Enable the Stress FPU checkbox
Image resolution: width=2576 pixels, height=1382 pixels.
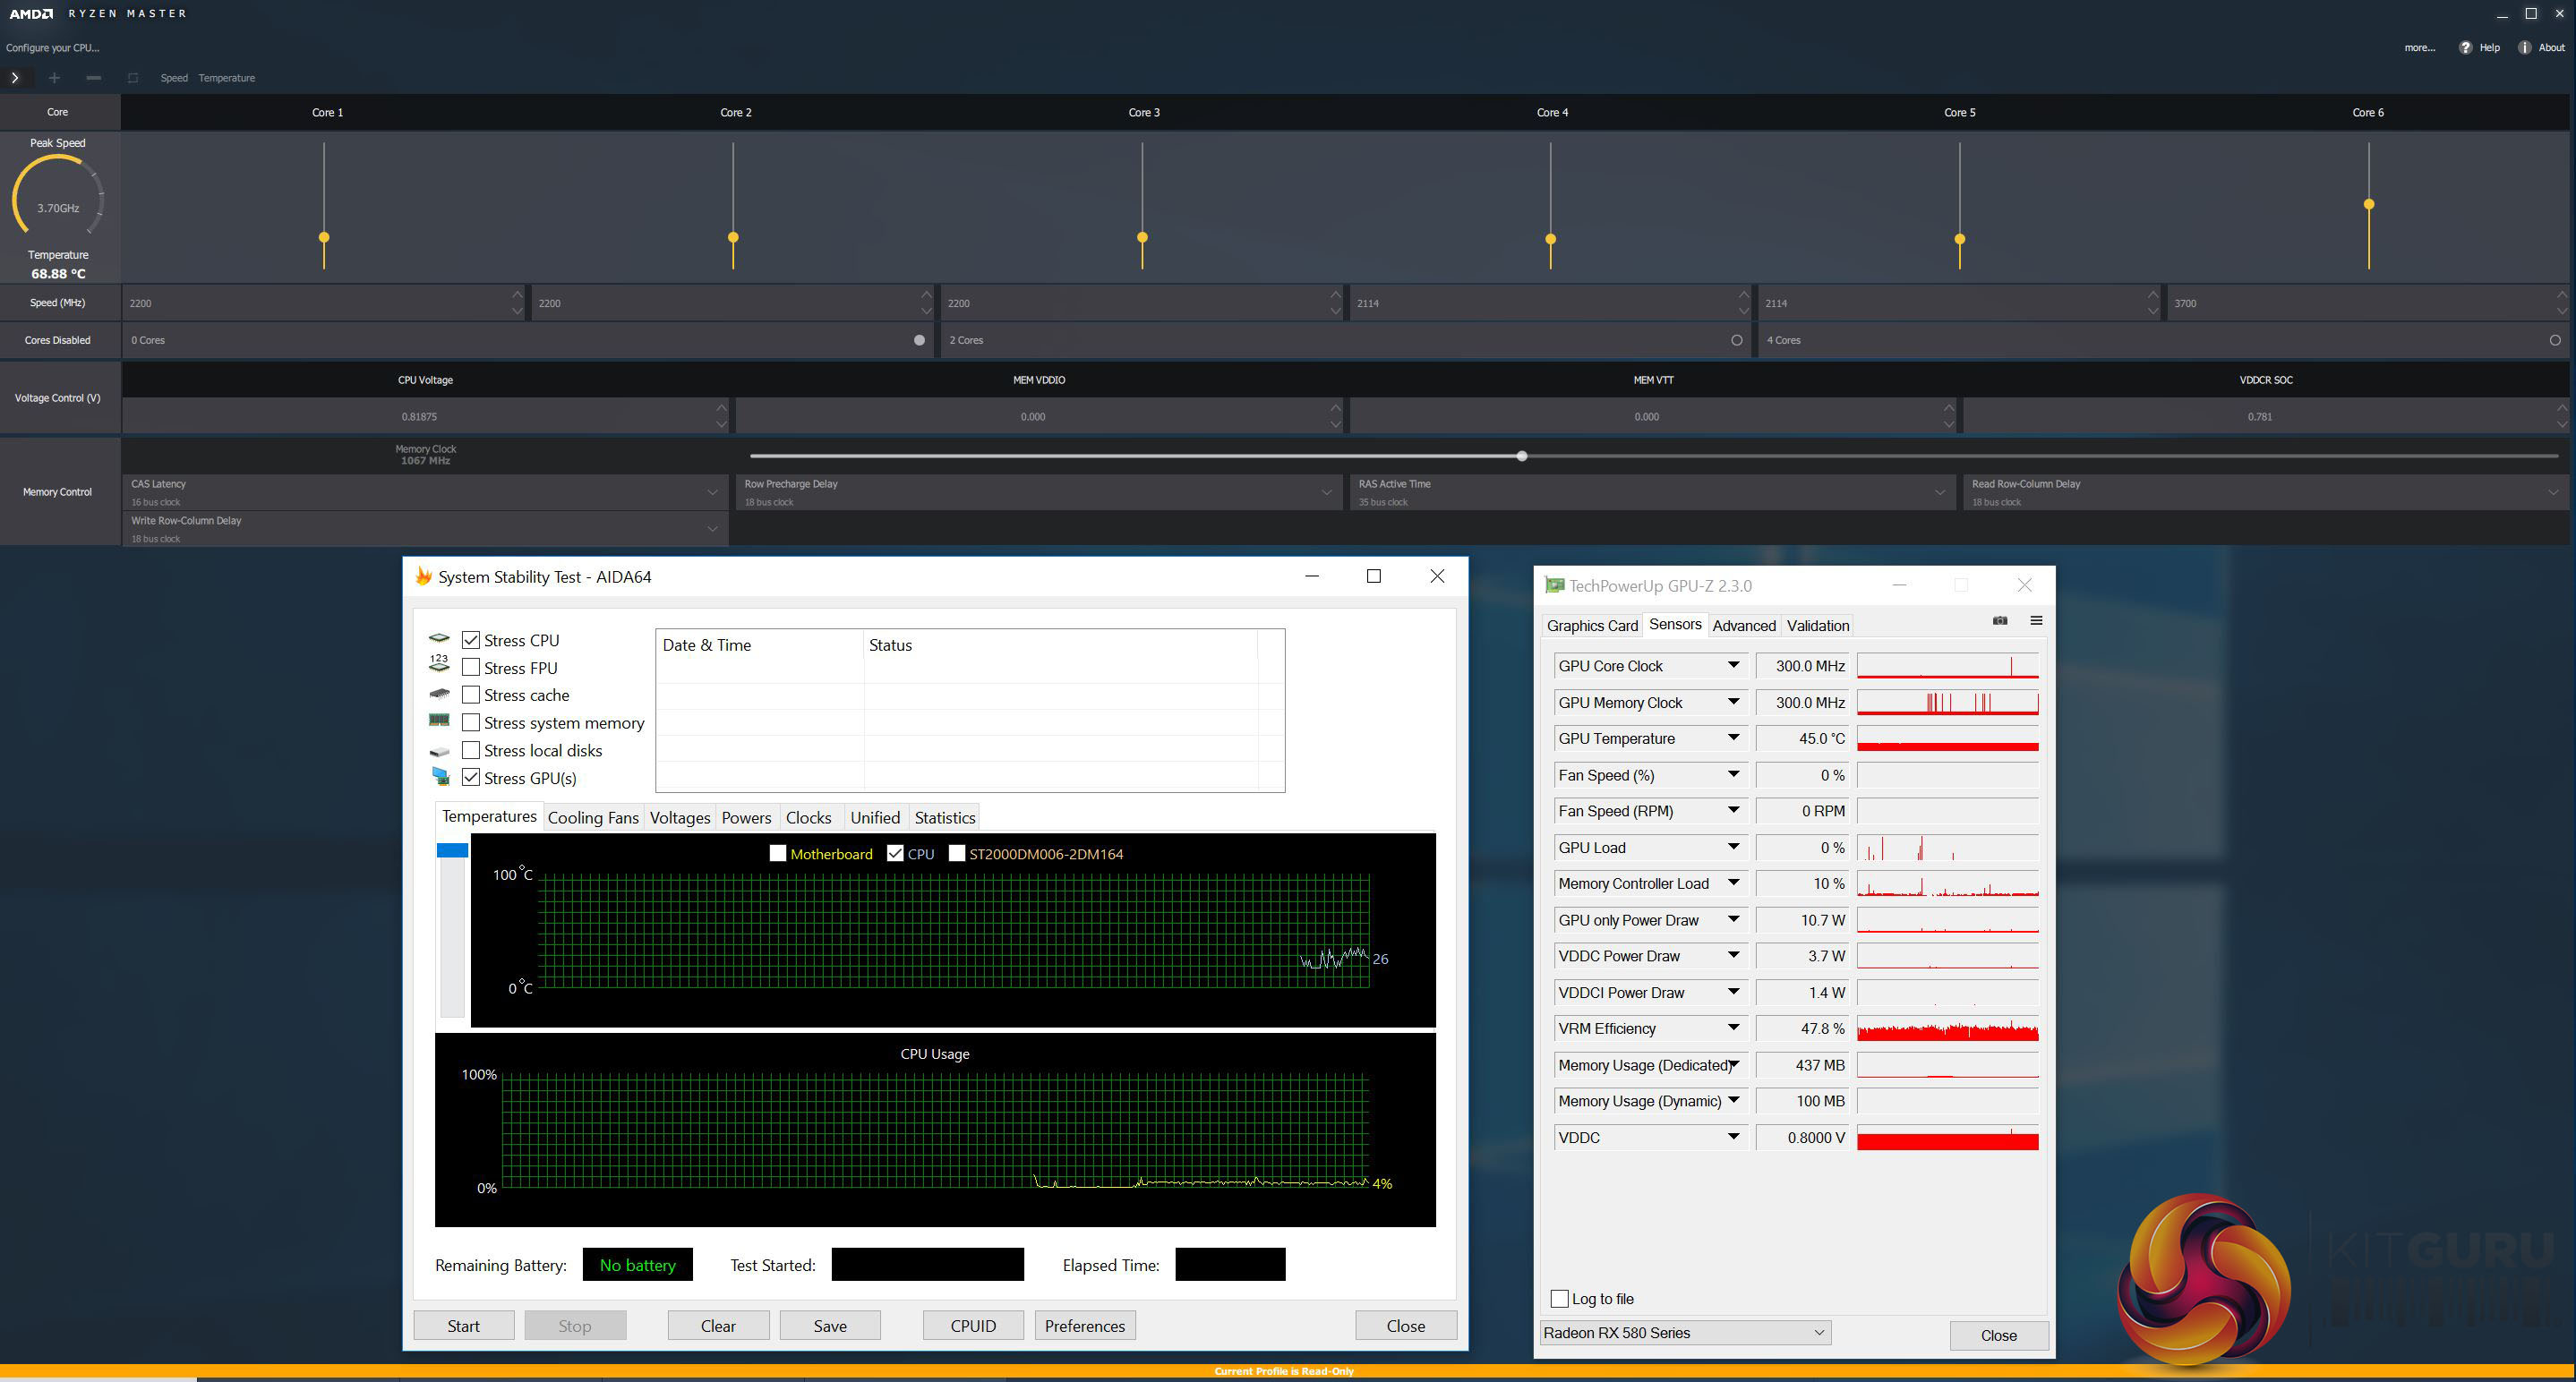(471, 668)
